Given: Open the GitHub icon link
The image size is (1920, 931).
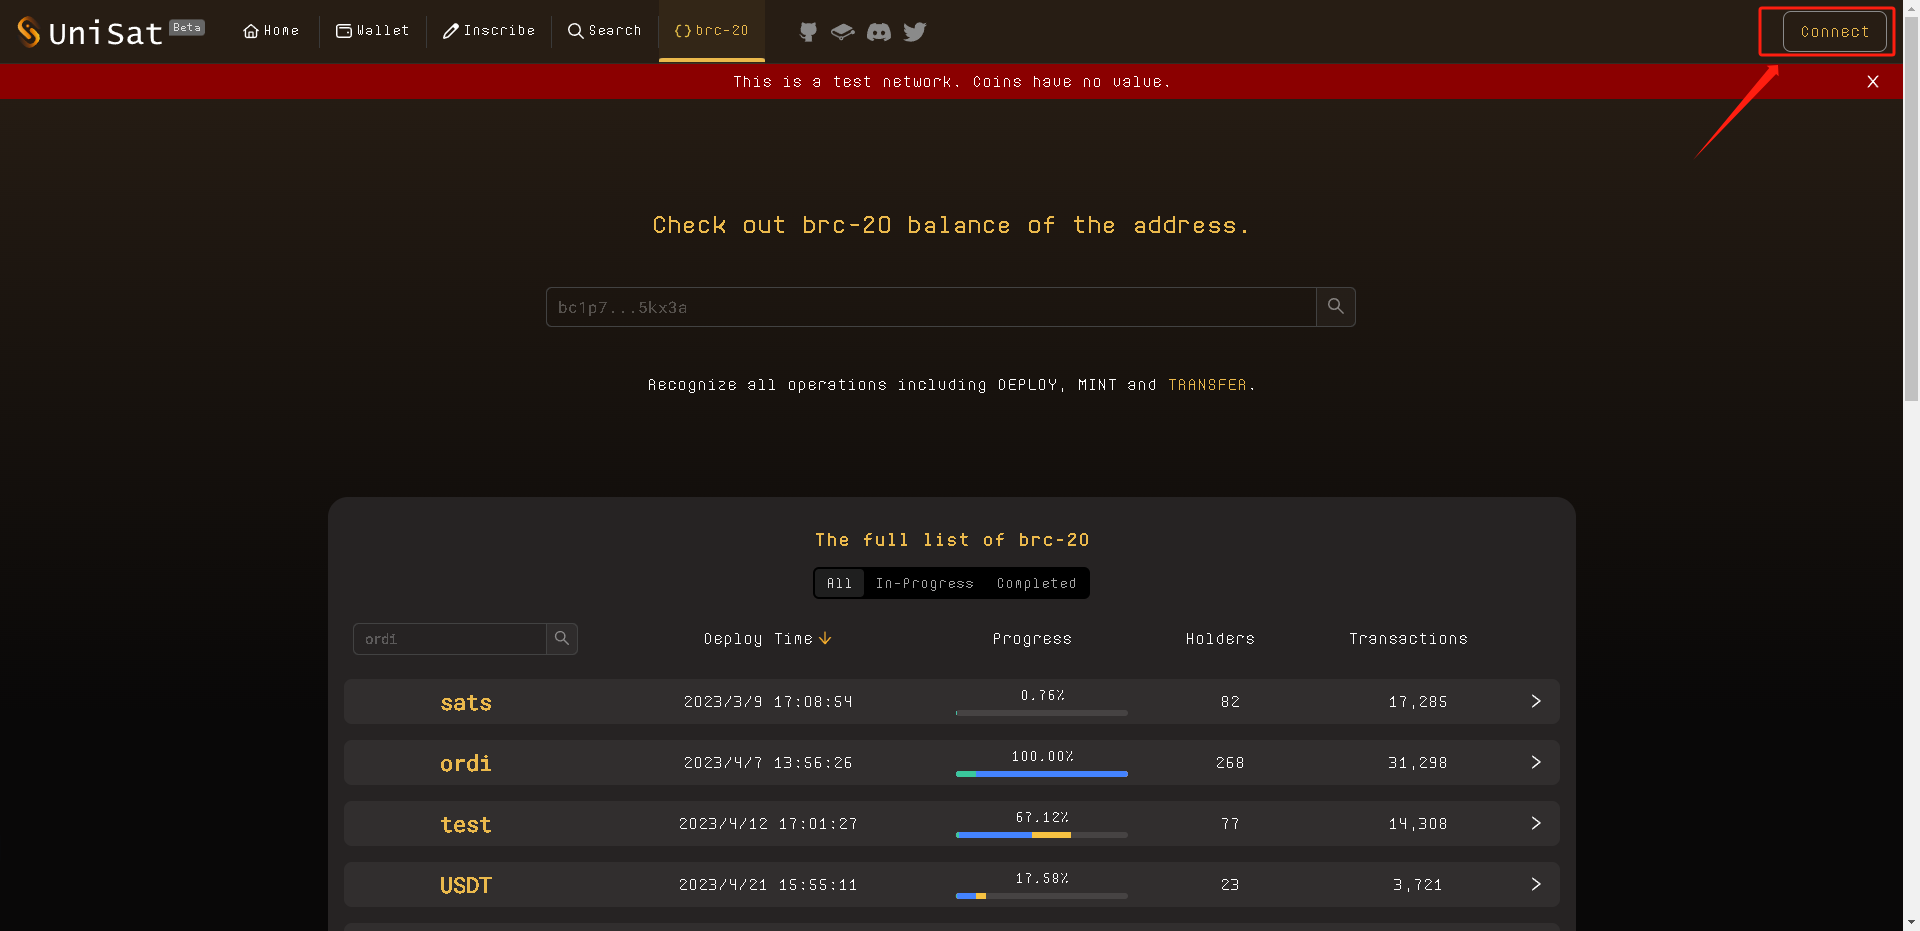Looking at the screenshot, I should pos(808,32).
